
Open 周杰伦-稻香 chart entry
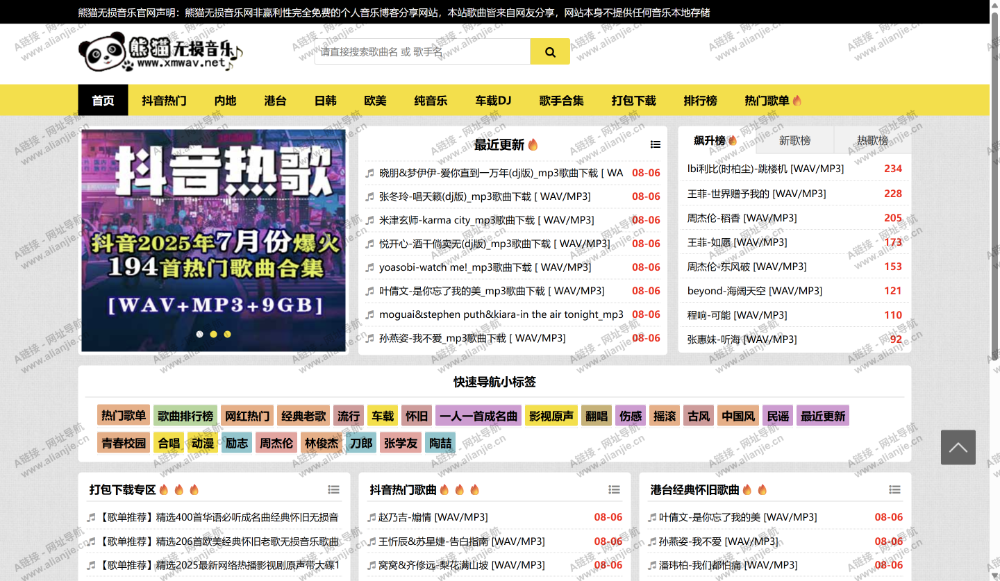coord(742,218)
